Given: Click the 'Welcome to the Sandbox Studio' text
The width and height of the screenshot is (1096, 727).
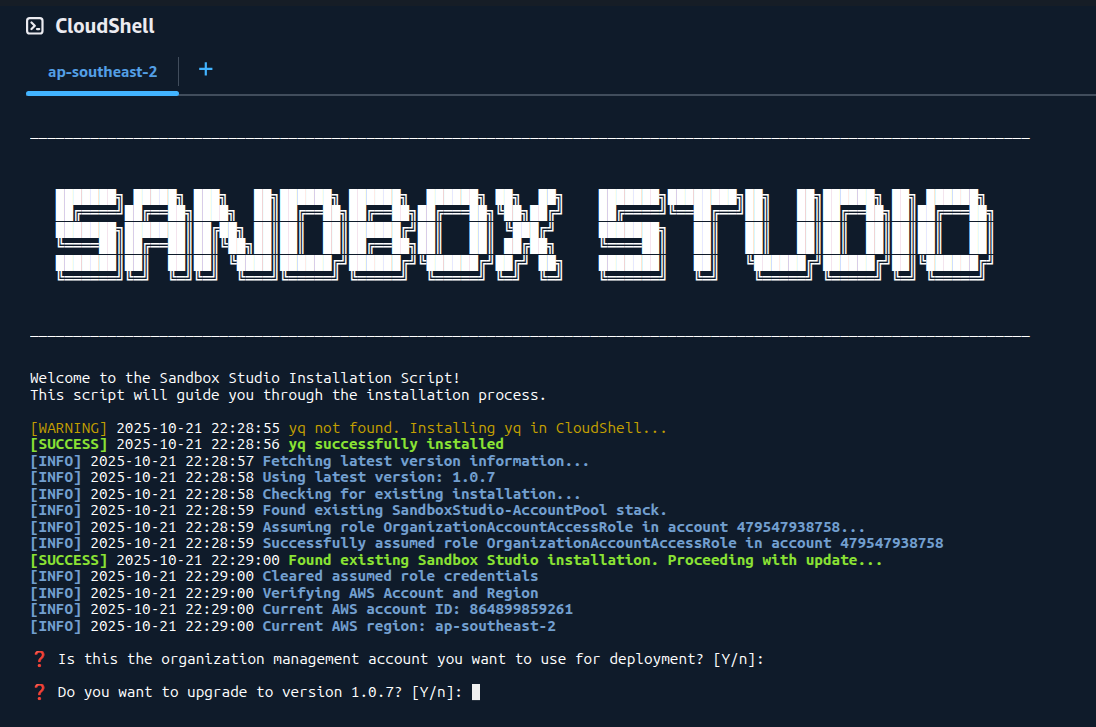Looking at the screenshot, I should pyautogui.click(x=245, y=378).
